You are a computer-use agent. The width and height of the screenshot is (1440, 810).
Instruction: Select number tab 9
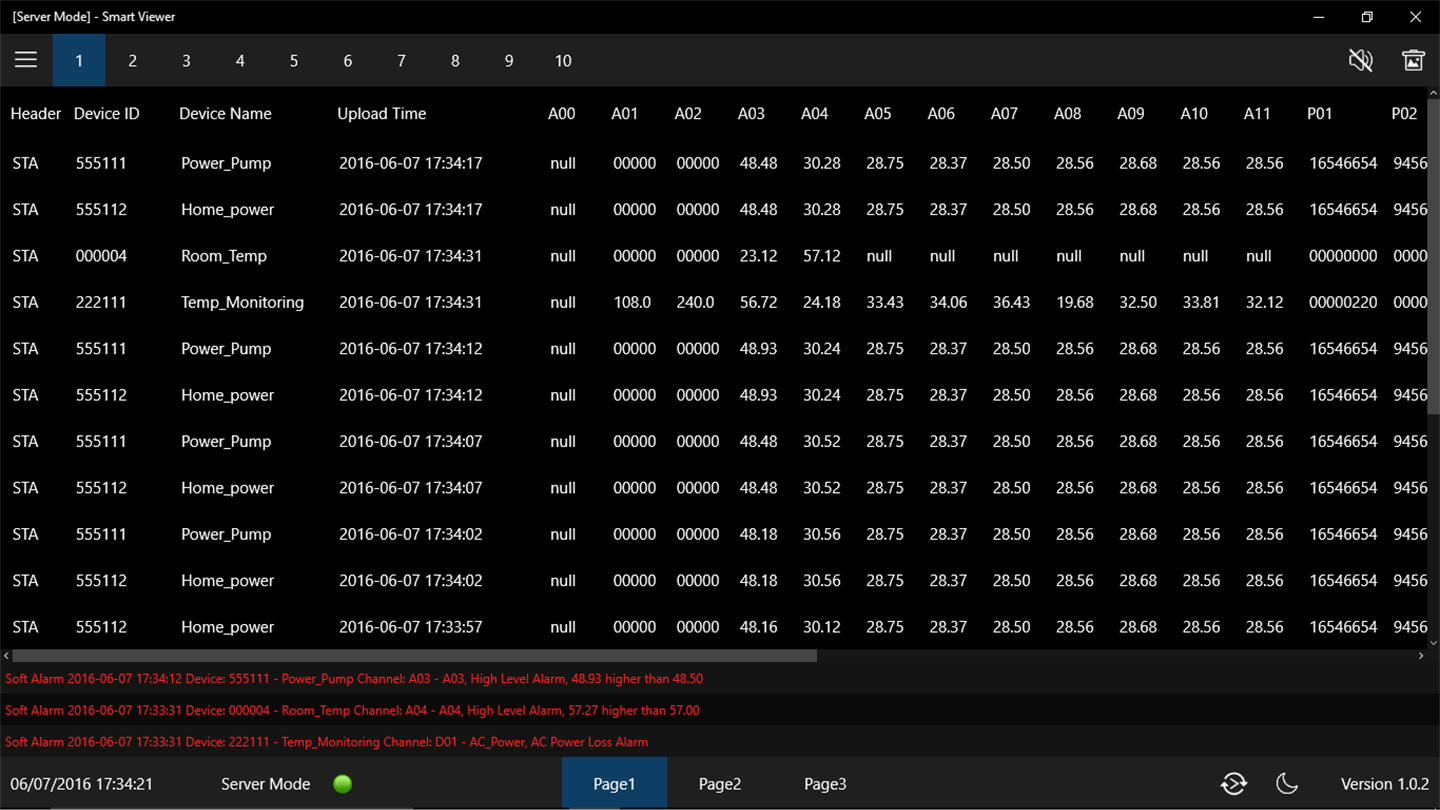coord(509,60)
